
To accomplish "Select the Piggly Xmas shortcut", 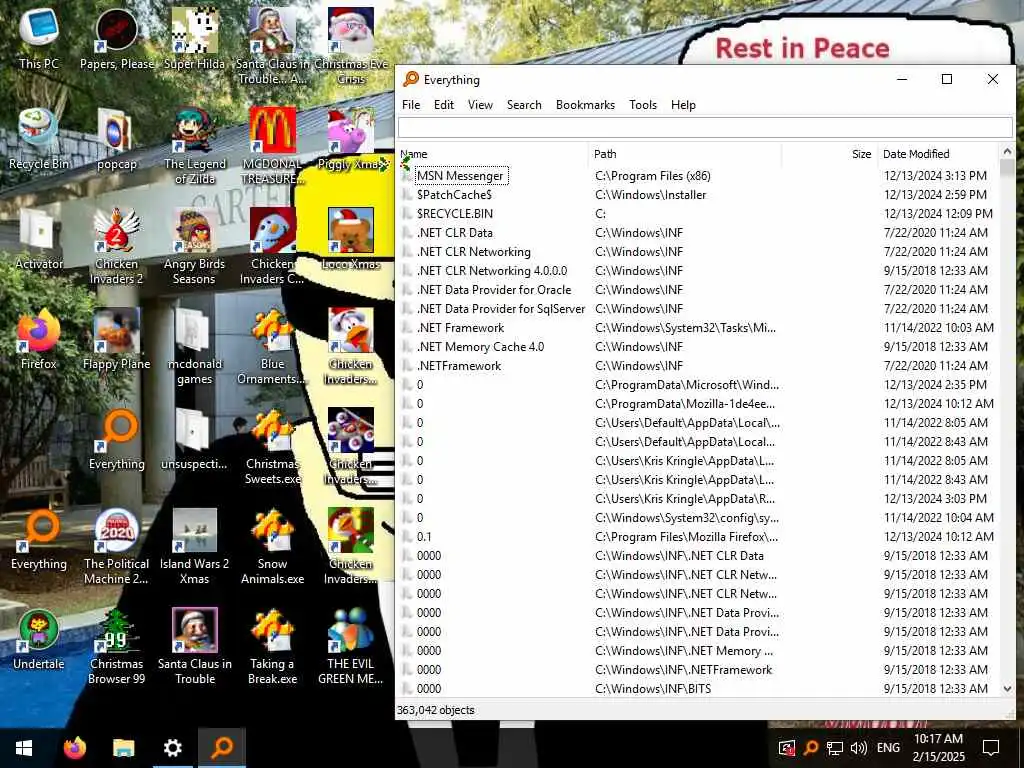I will tap(351, 138).
